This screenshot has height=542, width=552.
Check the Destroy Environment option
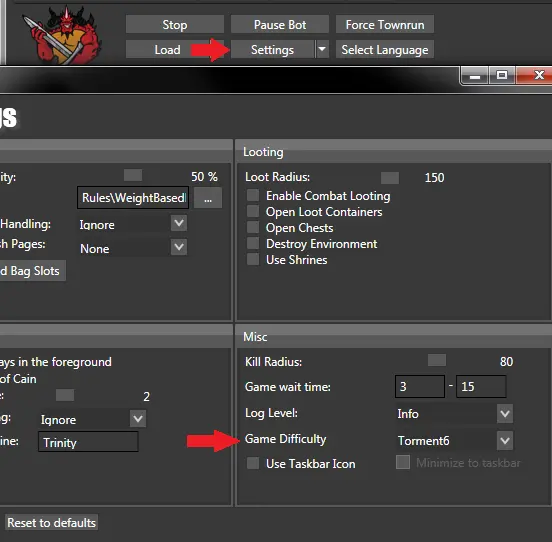(253, 243)
